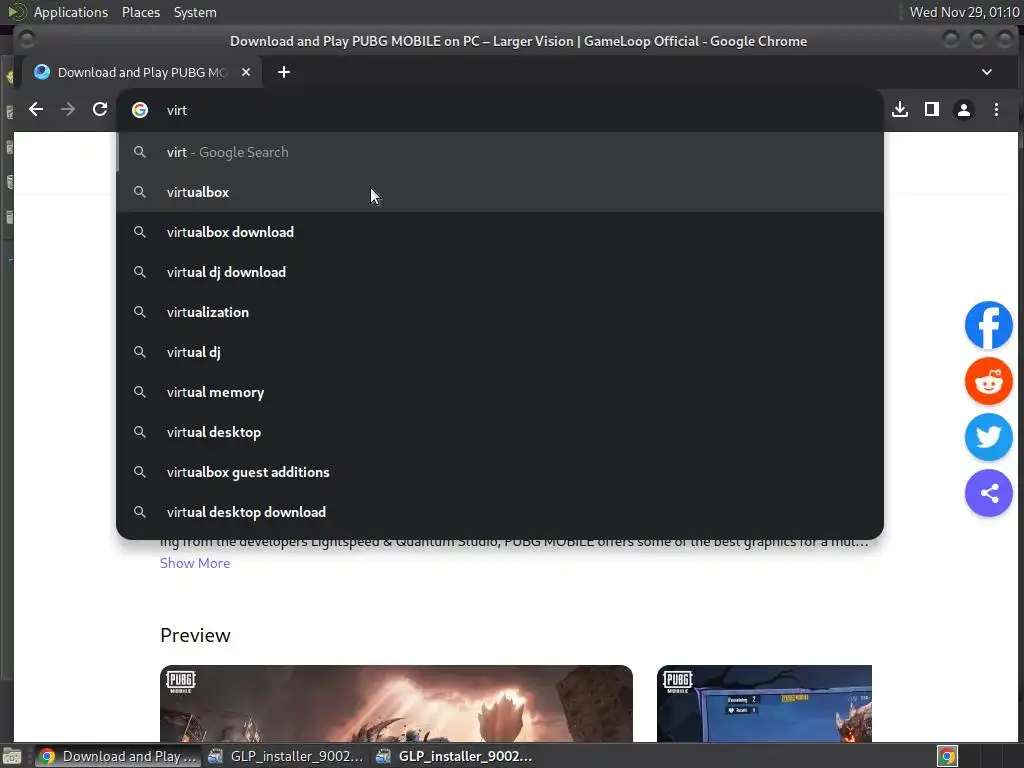The width and height of the screenshot is (1024, 768).
Task: Click the show desktop icon in taskbar
Action: (12, 756)
